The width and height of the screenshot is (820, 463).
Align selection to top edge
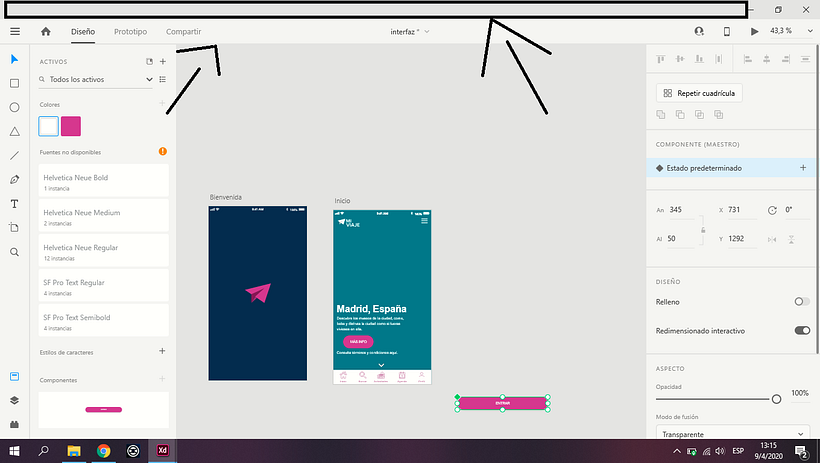660,59
